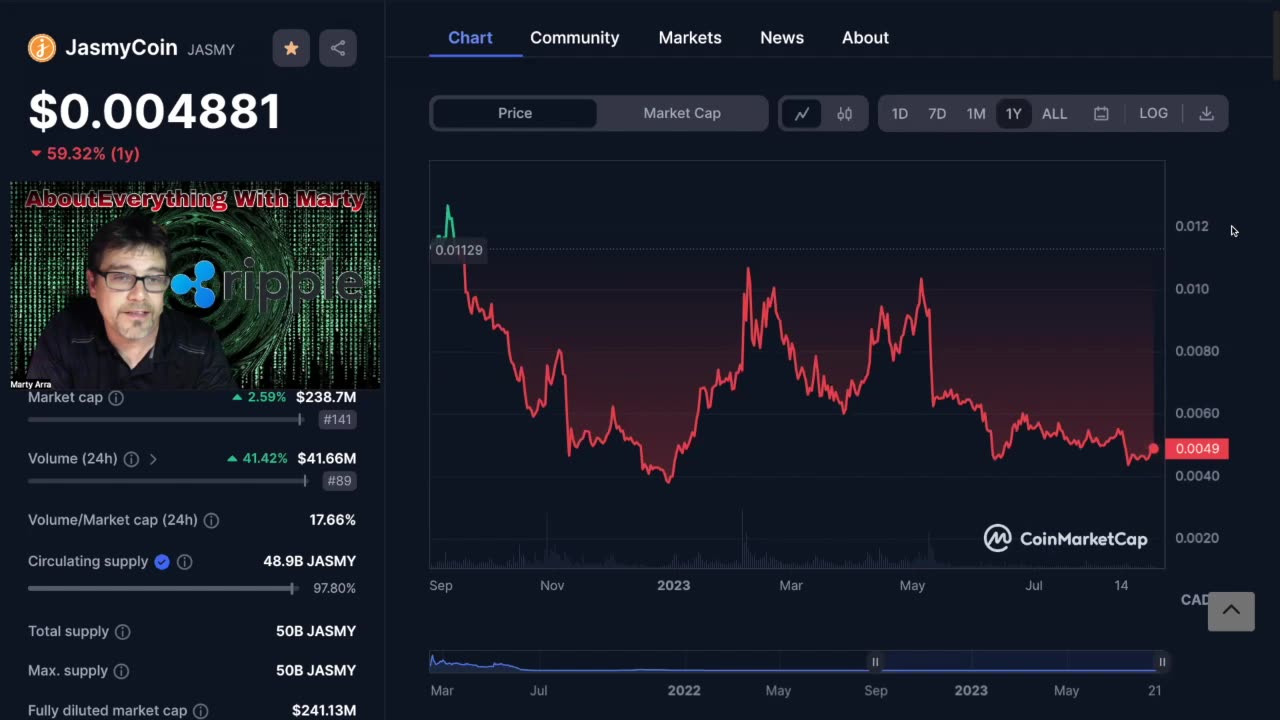This screenshot has width=1280, height=720.
Task: Click the 0.01129 chart price label
Action: 458,250
